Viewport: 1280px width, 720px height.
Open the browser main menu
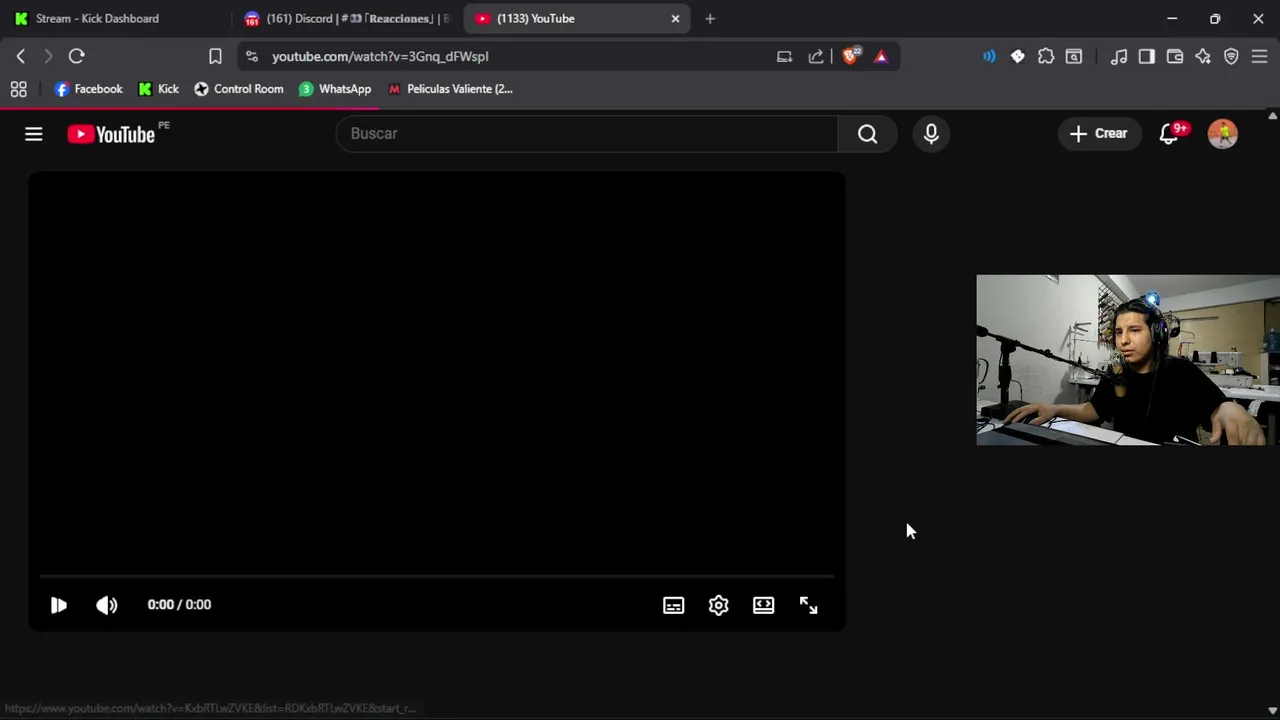[x=1259, y=56]
